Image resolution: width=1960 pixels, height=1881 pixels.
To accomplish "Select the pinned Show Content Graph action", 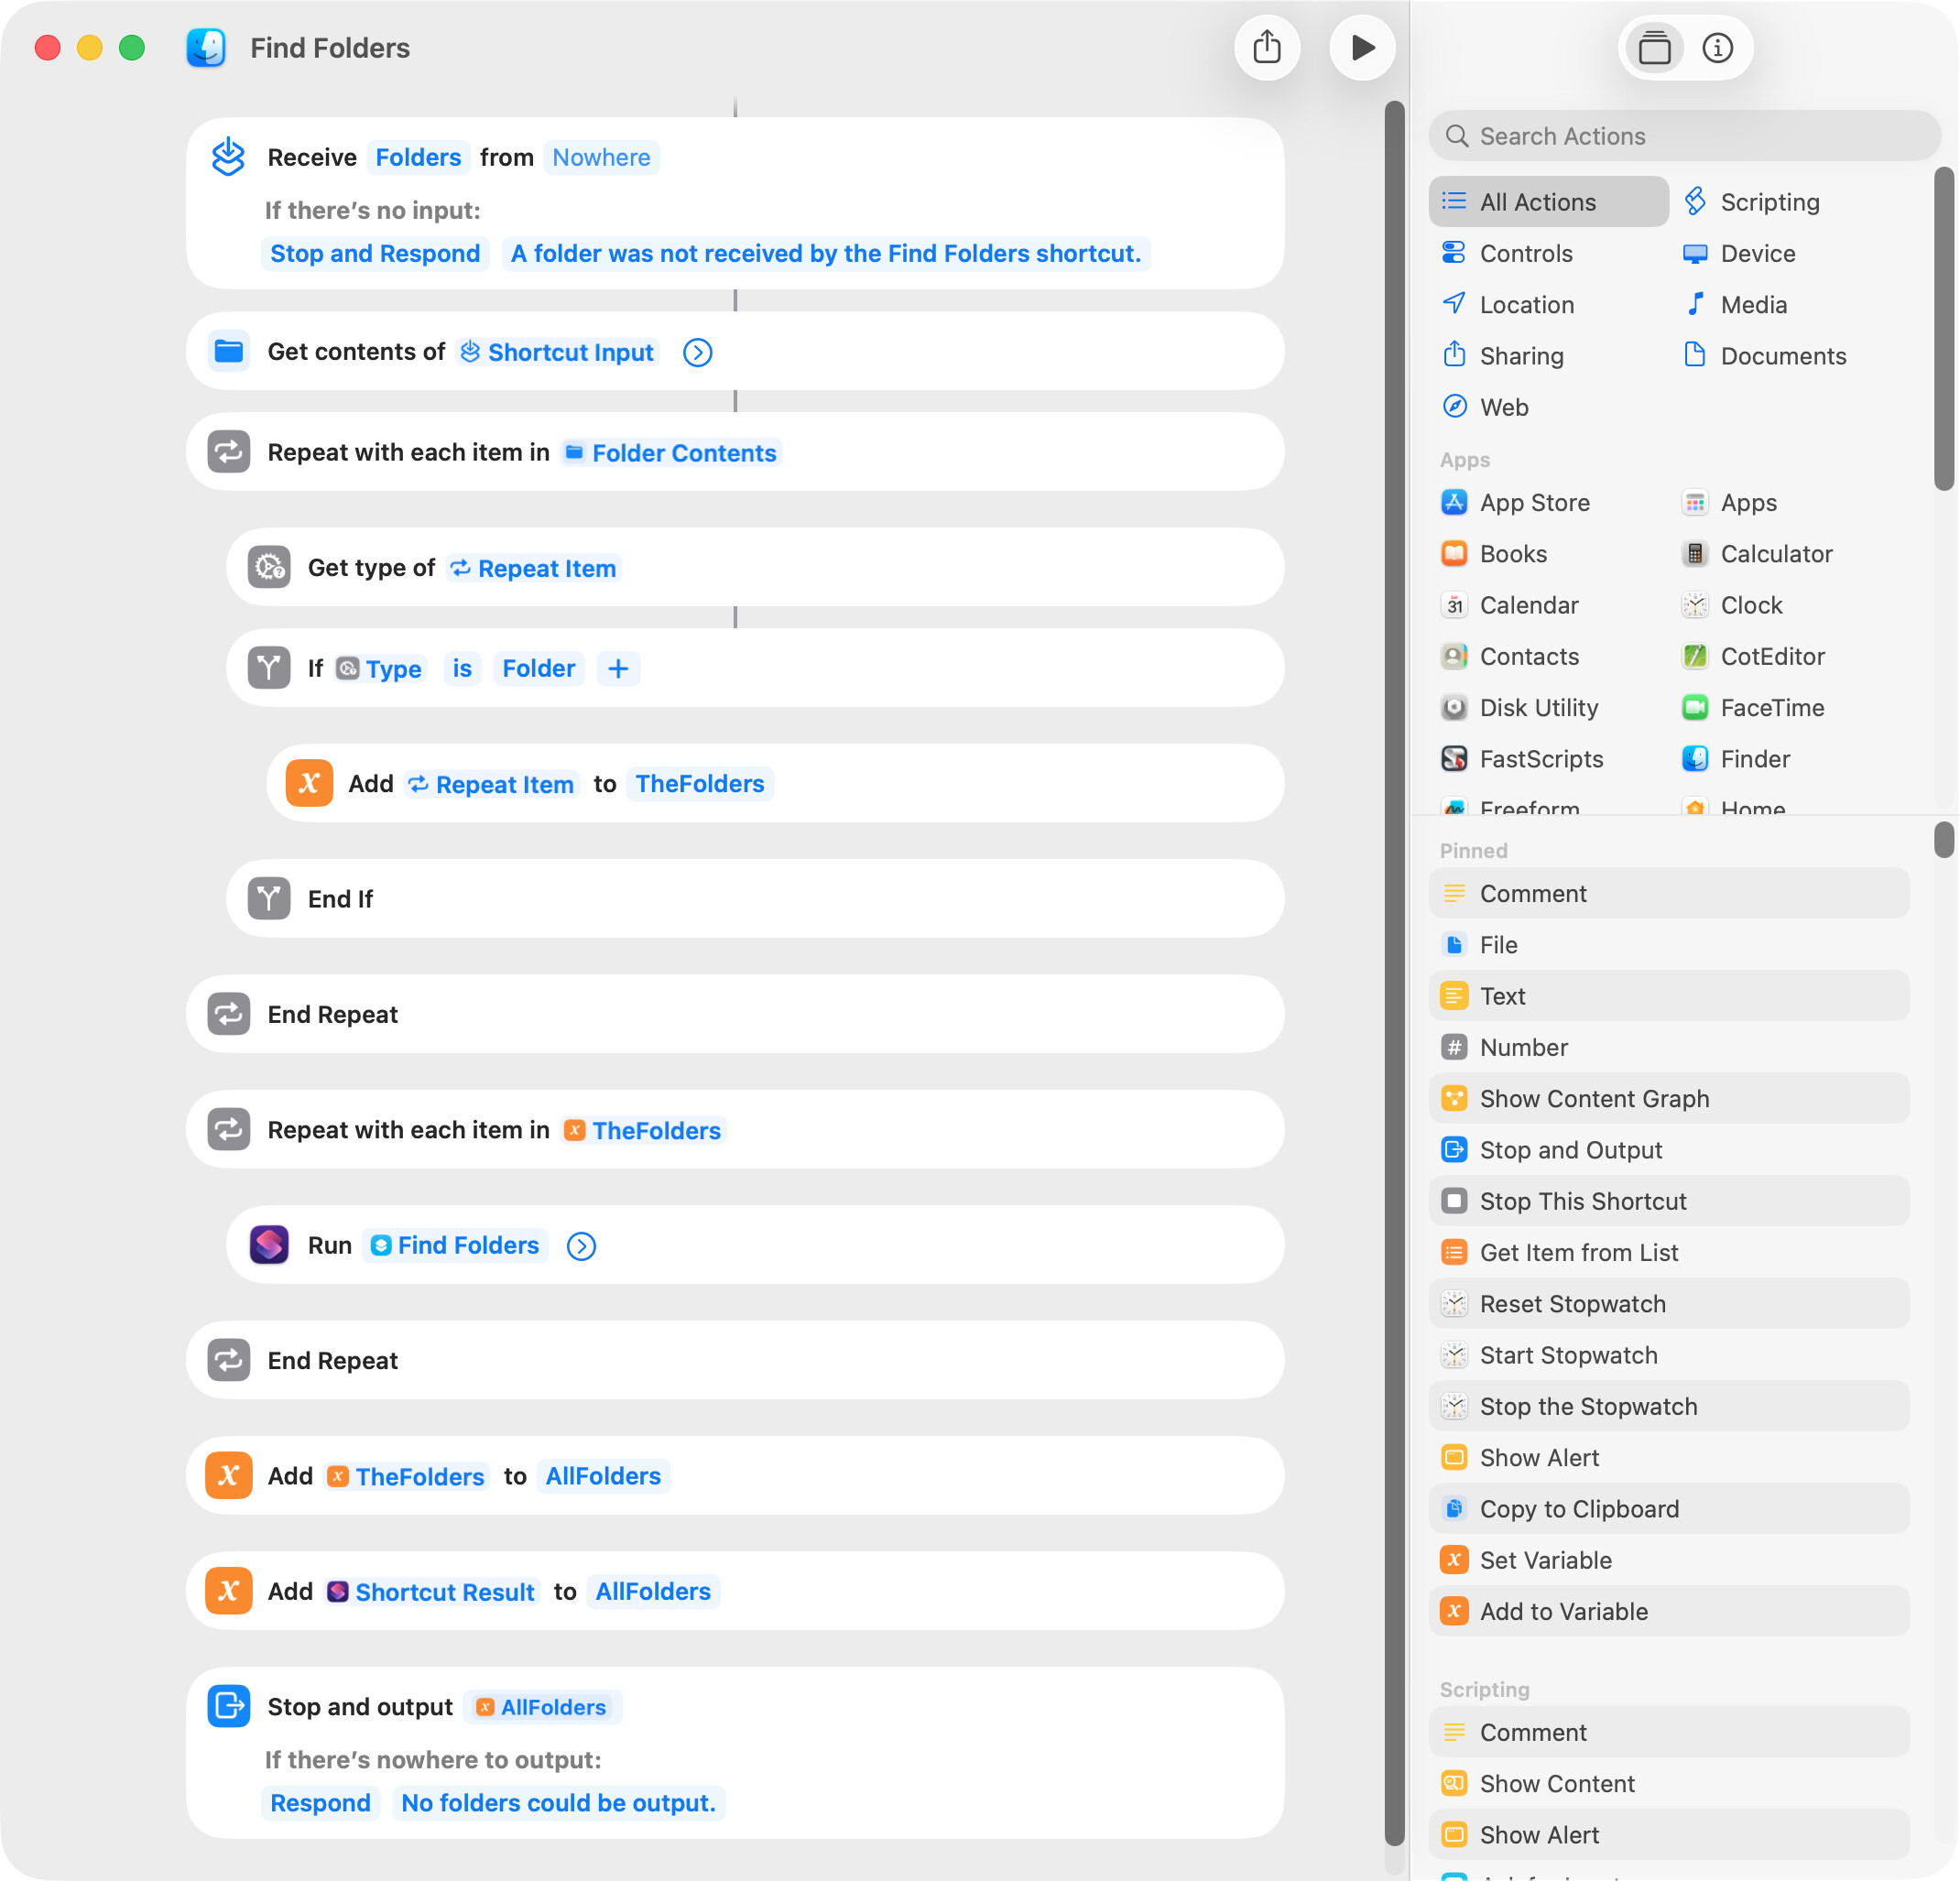I will (x=1593, y=1098).
